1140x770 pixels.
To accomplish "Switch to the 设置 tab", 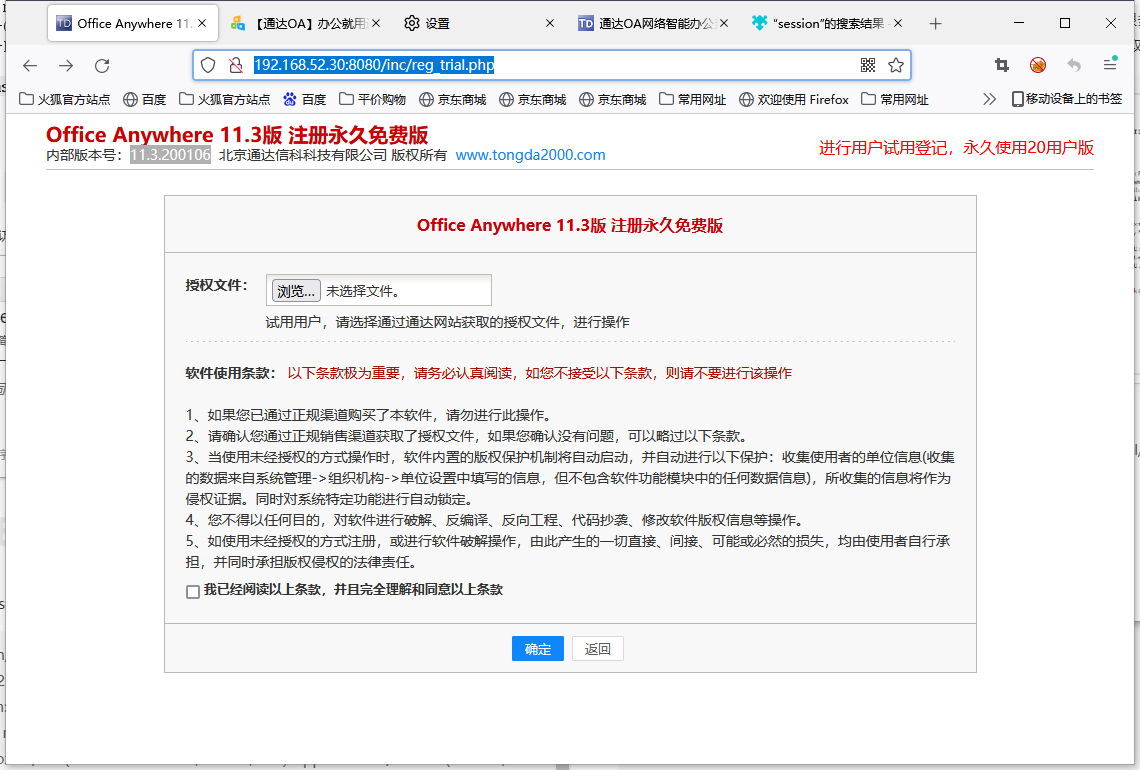I will (478, 23).
